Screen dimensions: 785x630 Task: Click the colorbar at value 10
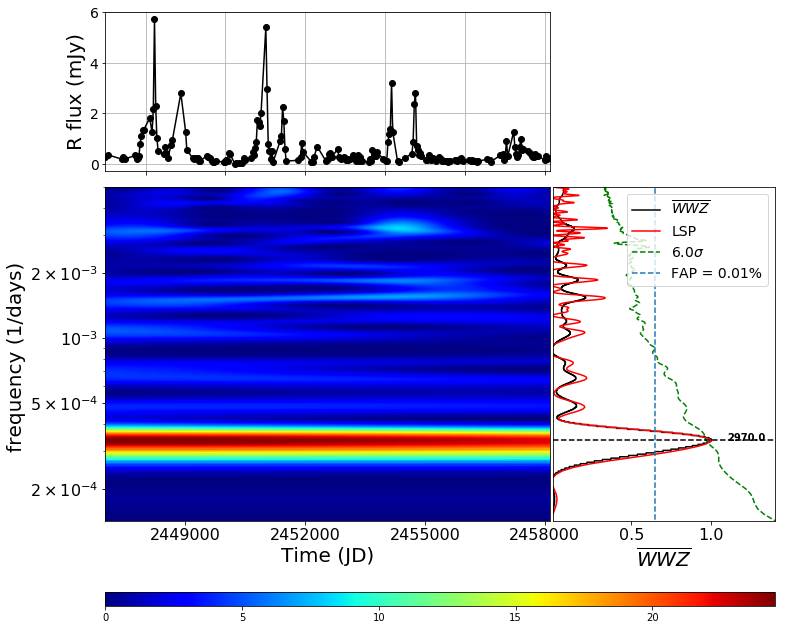(x=379, y=599)
